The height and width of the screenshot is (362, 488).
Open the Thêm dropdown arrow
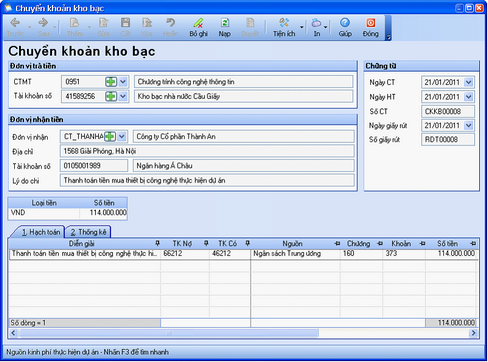point(89,27)
